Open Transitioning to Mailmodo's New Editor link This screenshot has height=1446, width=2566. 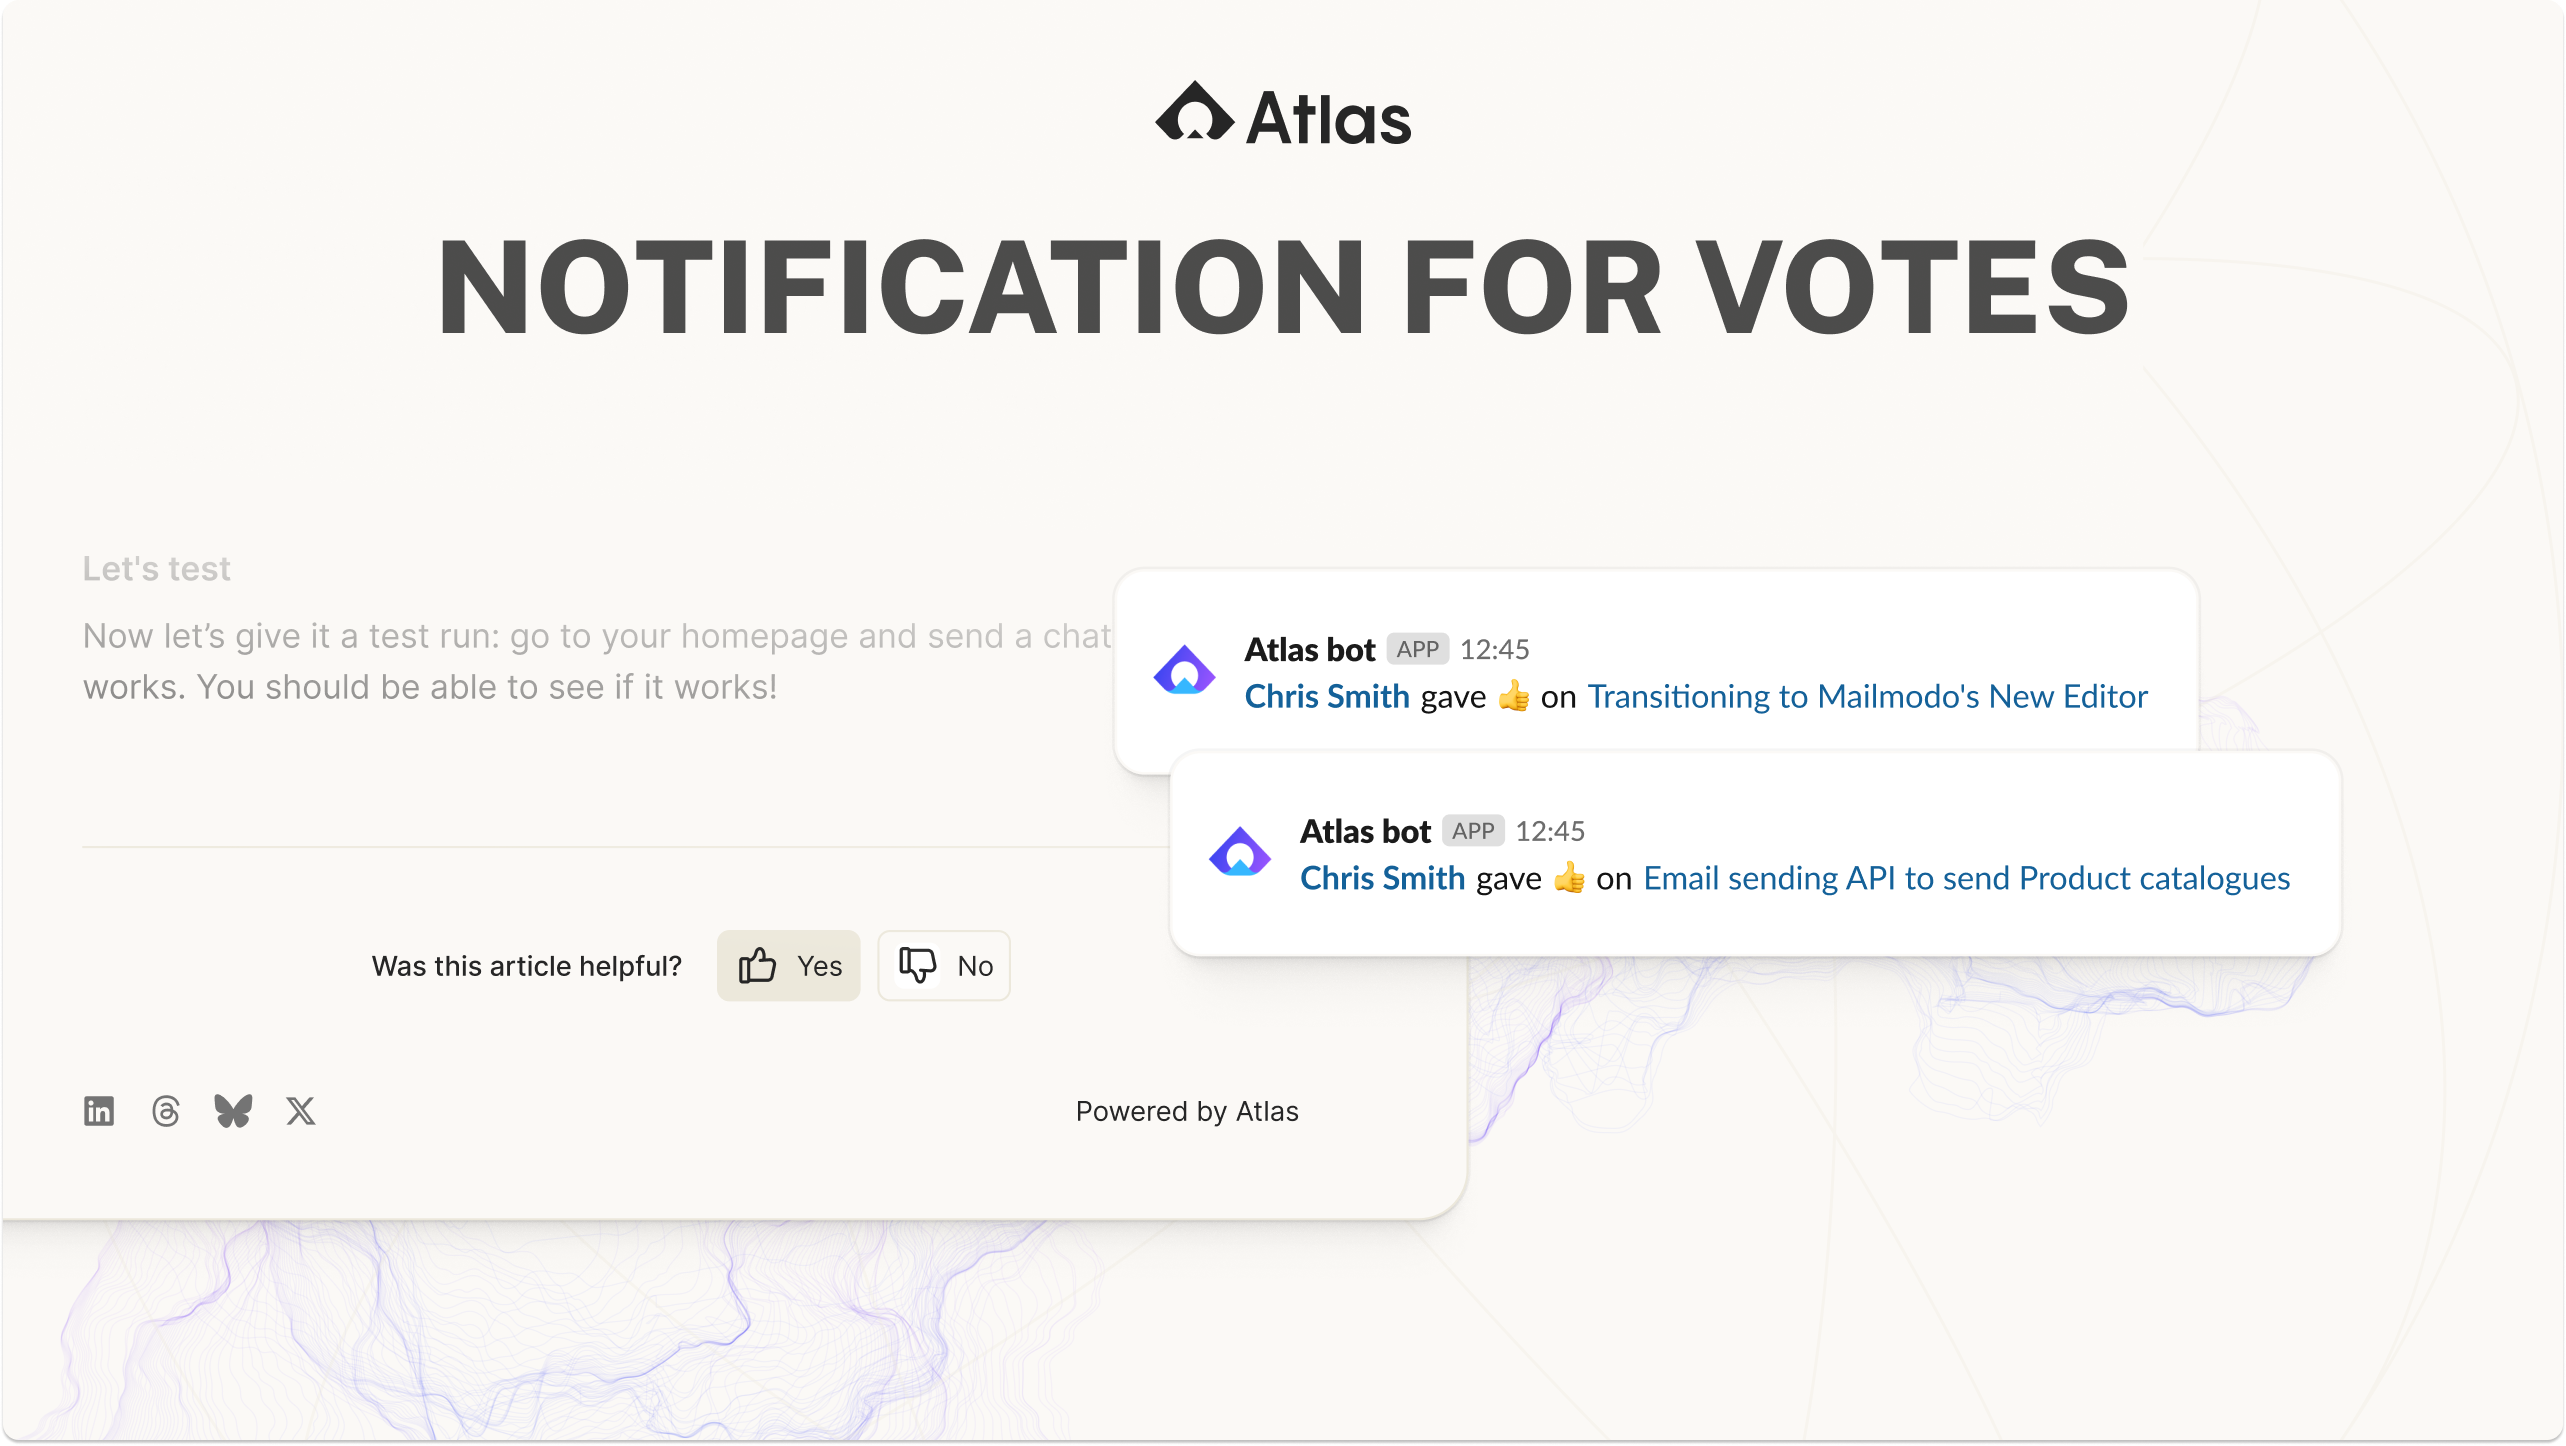(1867, 696)
